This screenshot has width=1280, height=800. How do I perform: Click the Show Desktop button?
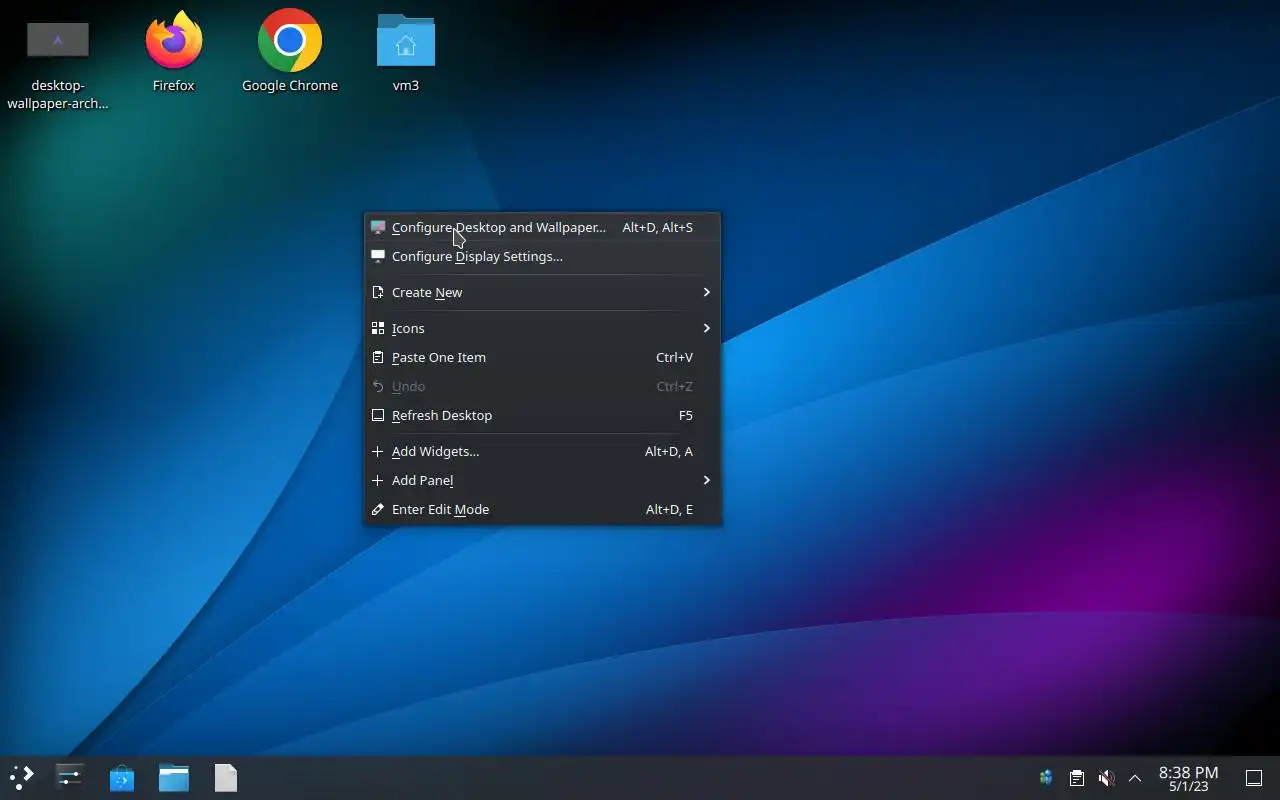point(1253,777)
